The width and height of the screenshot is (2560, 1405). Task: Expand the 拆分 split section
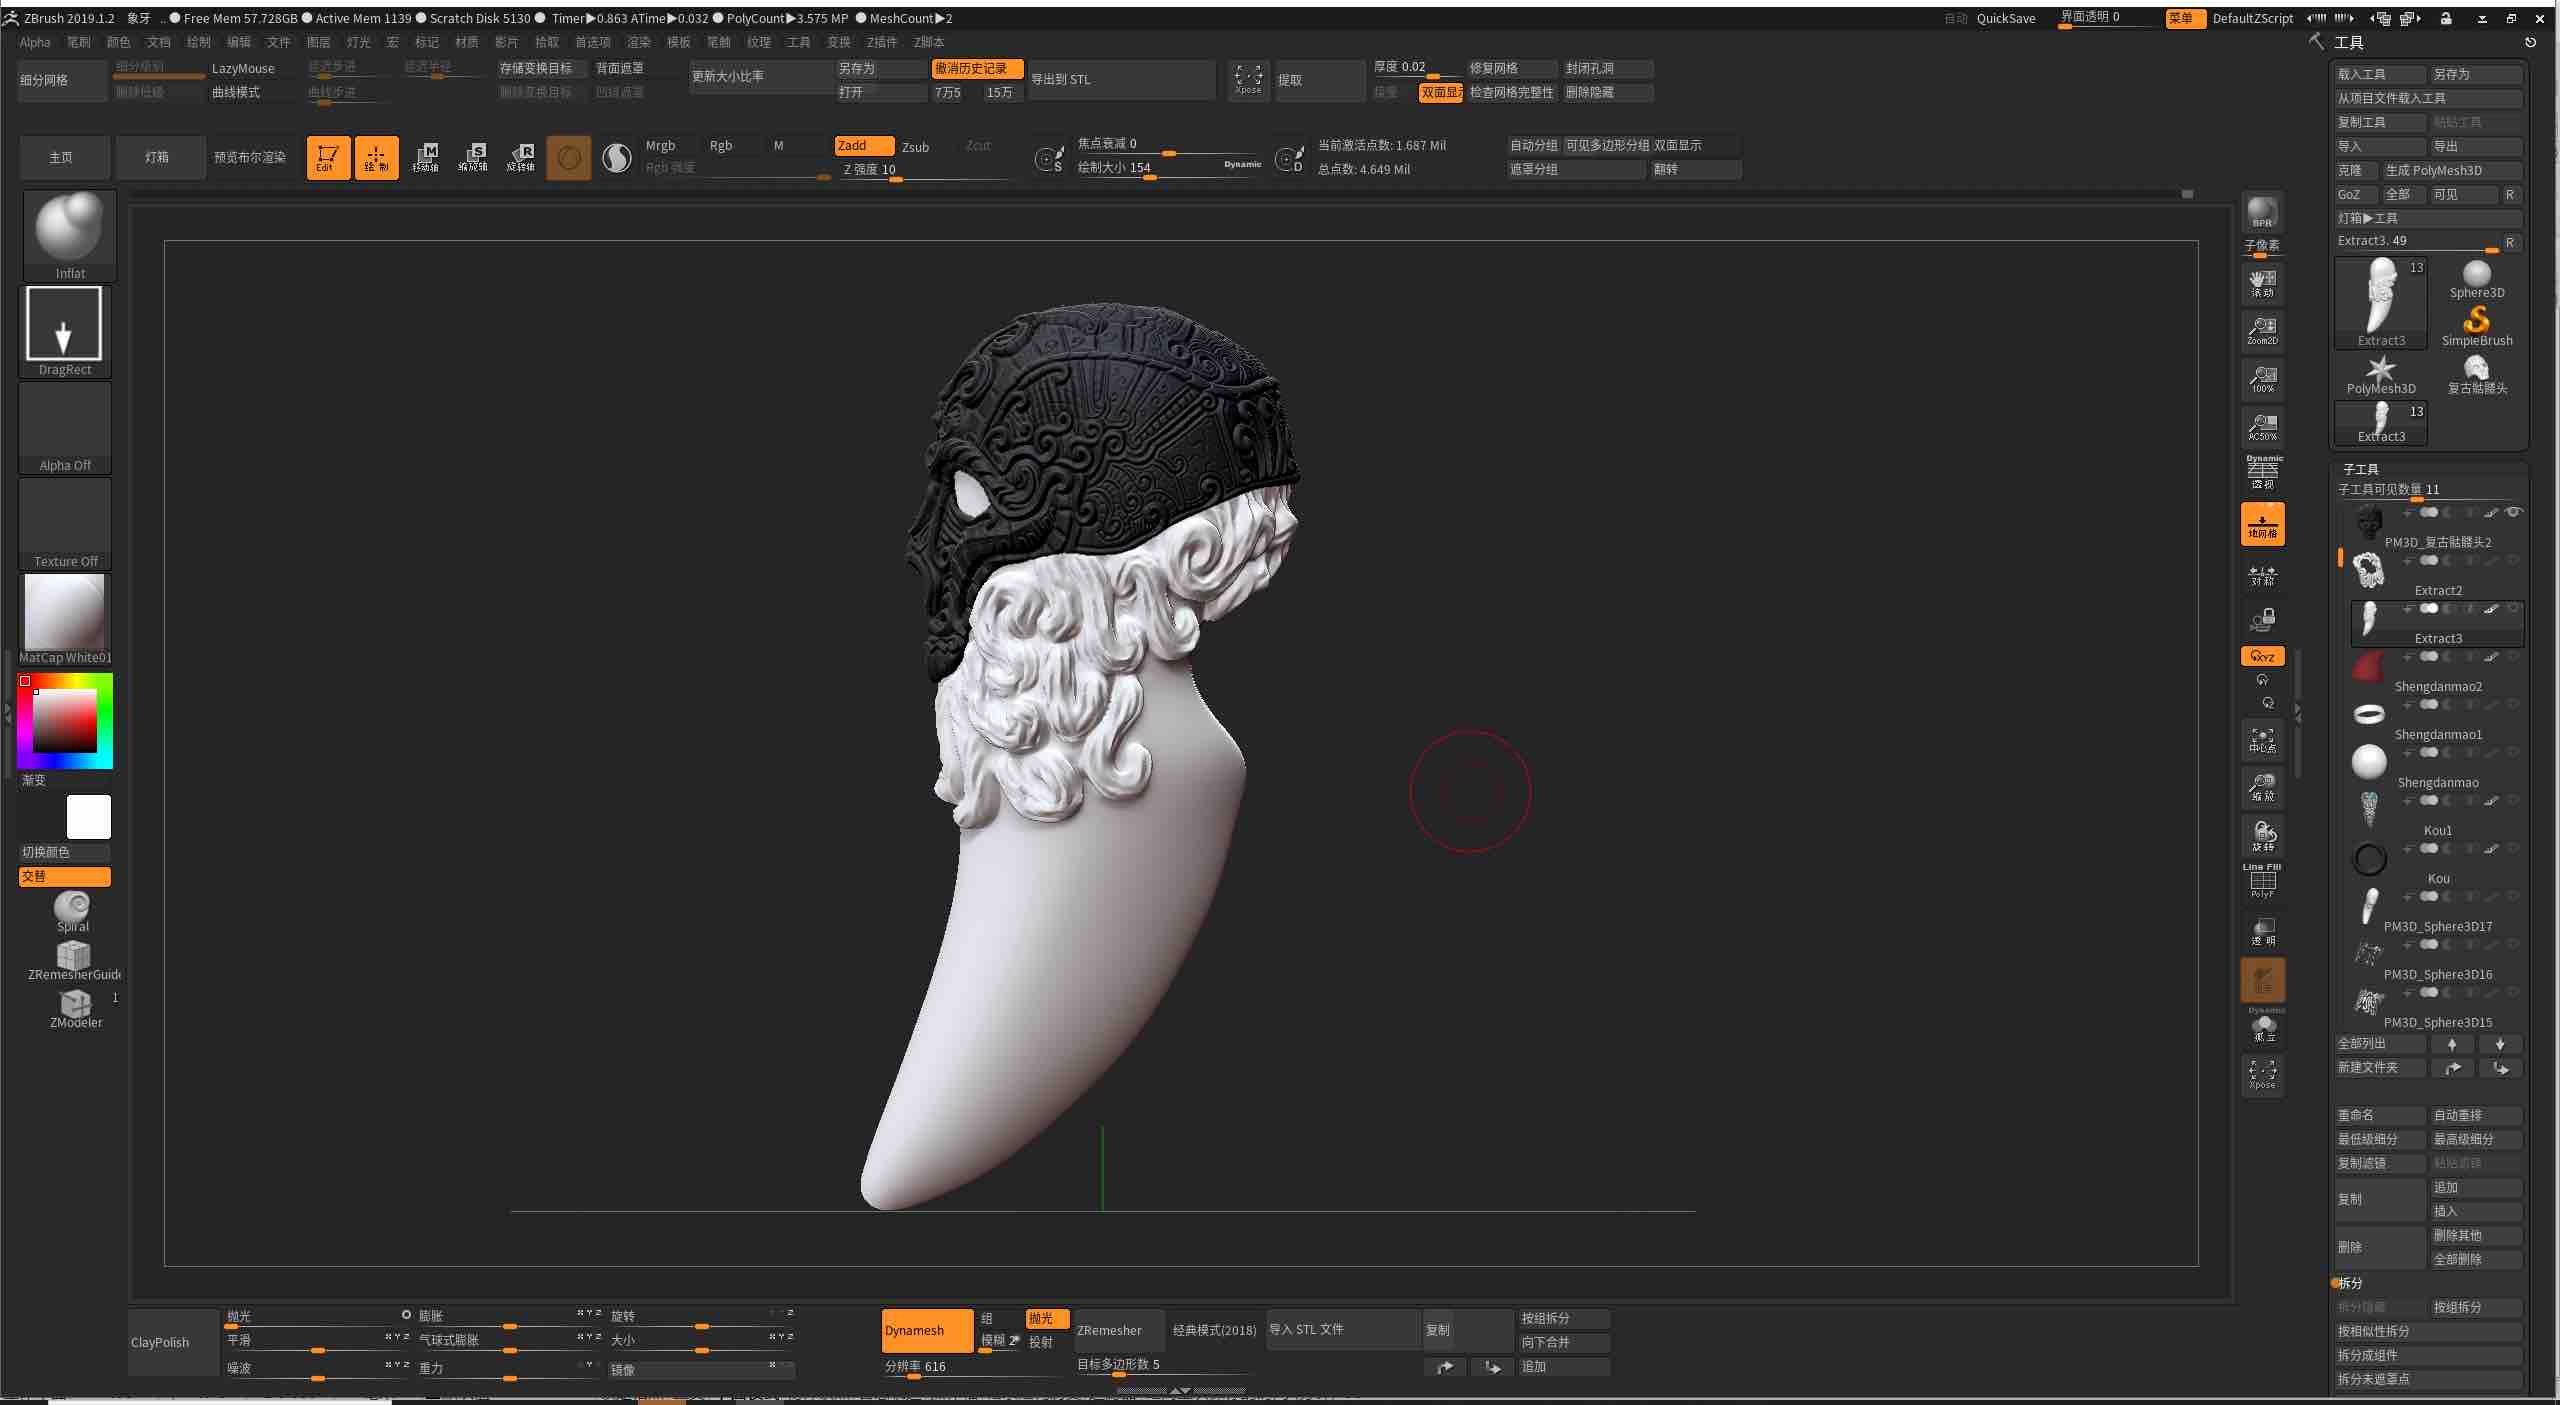[2351, 1282]
